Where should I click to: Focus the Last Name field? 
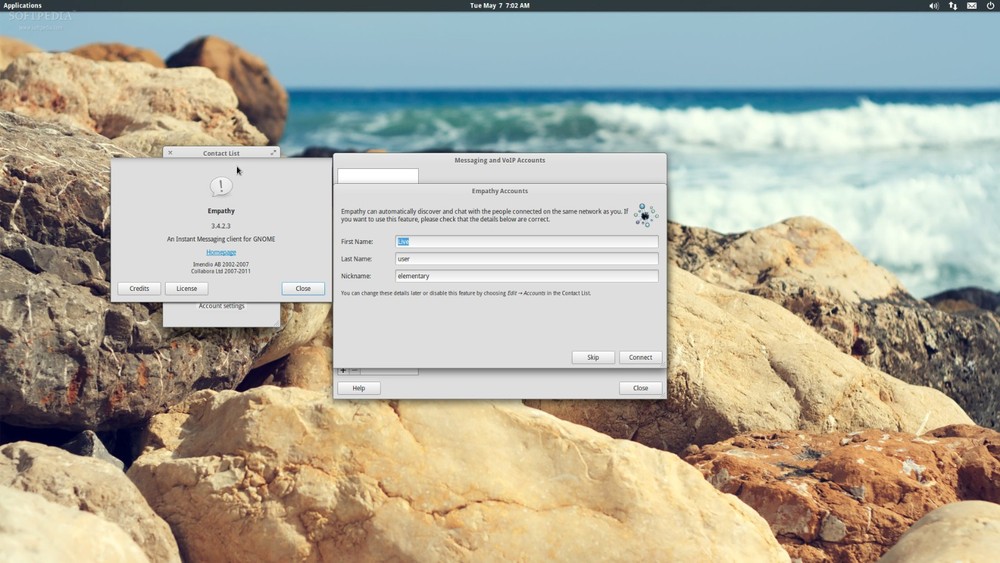coord(526,258)
